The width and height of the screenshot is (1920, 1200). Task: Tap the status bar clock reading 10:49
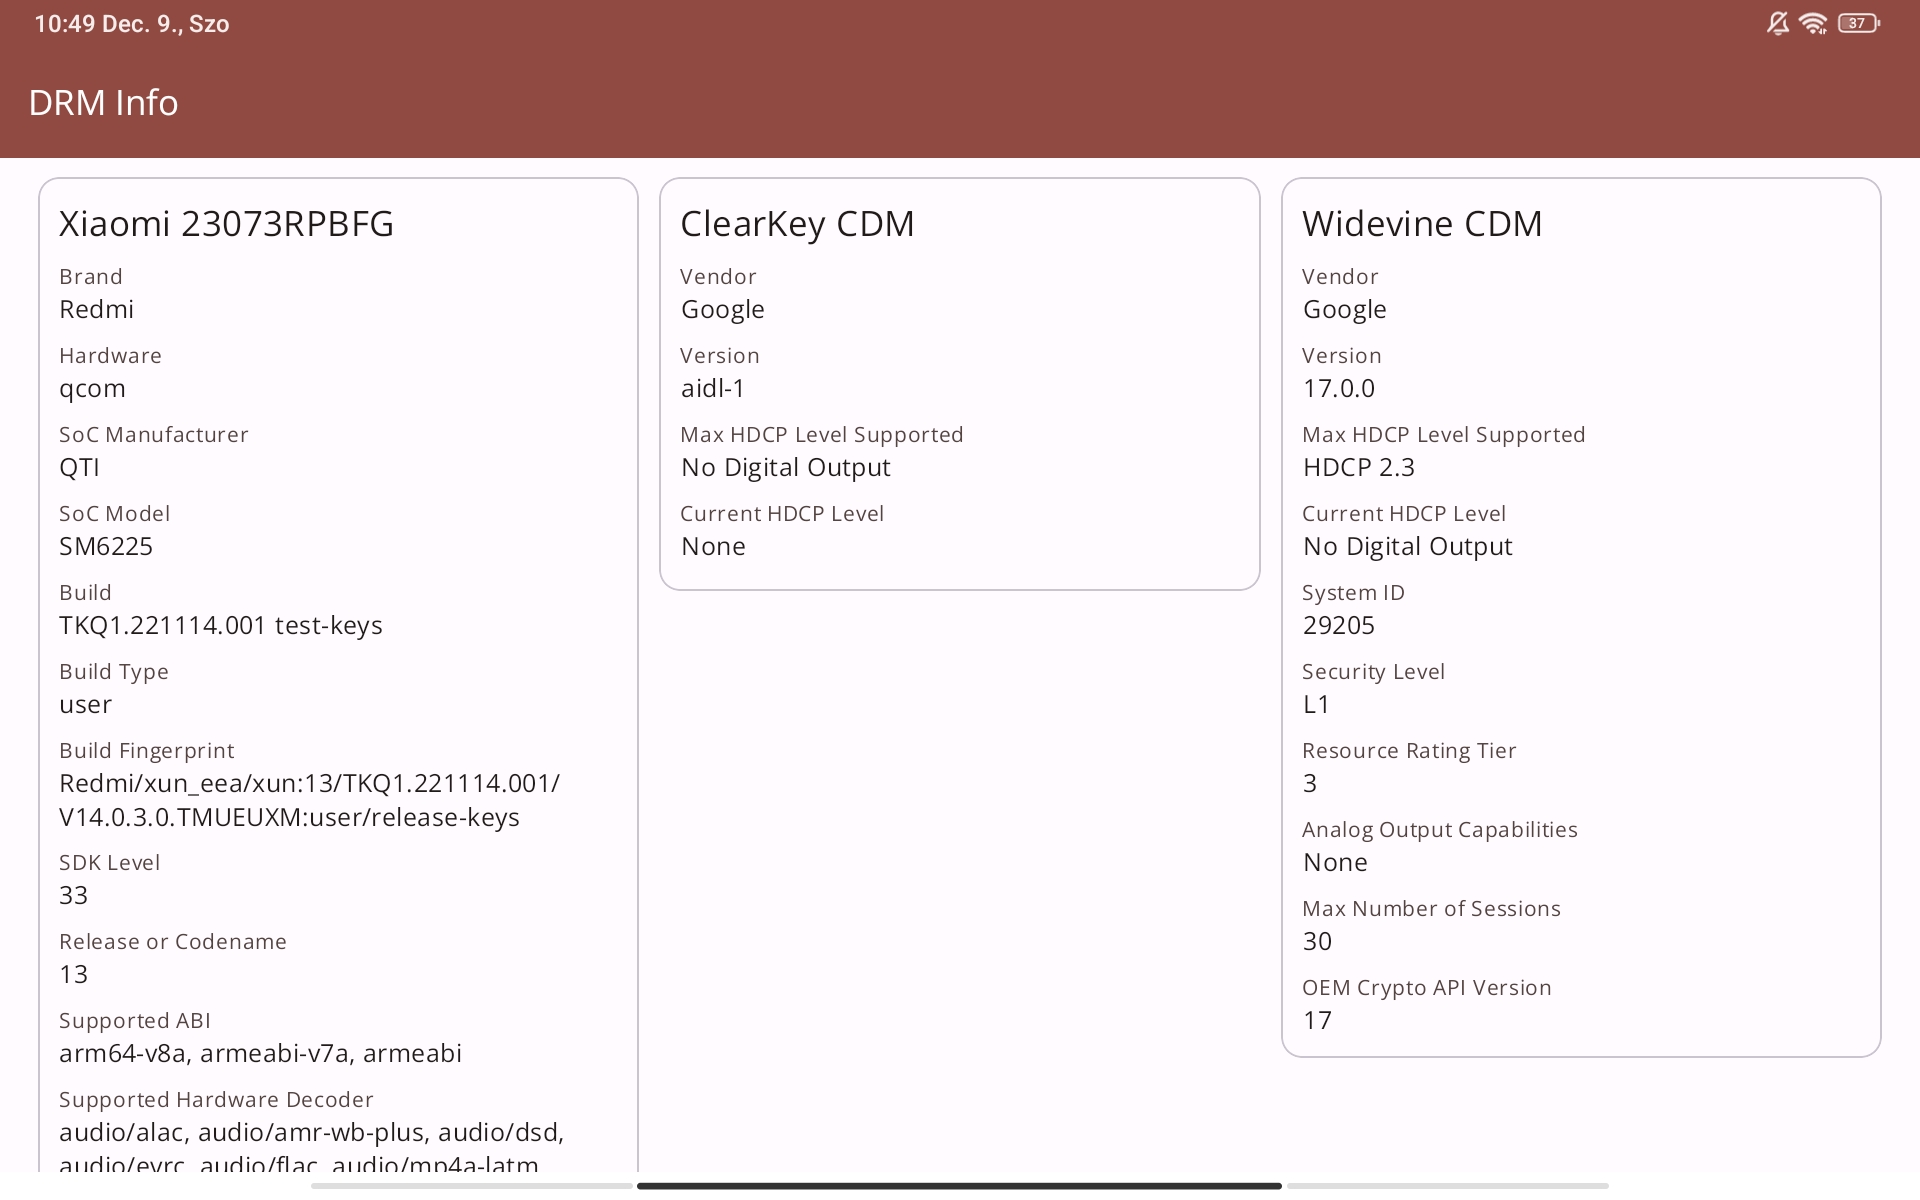(x=66, y=24)
